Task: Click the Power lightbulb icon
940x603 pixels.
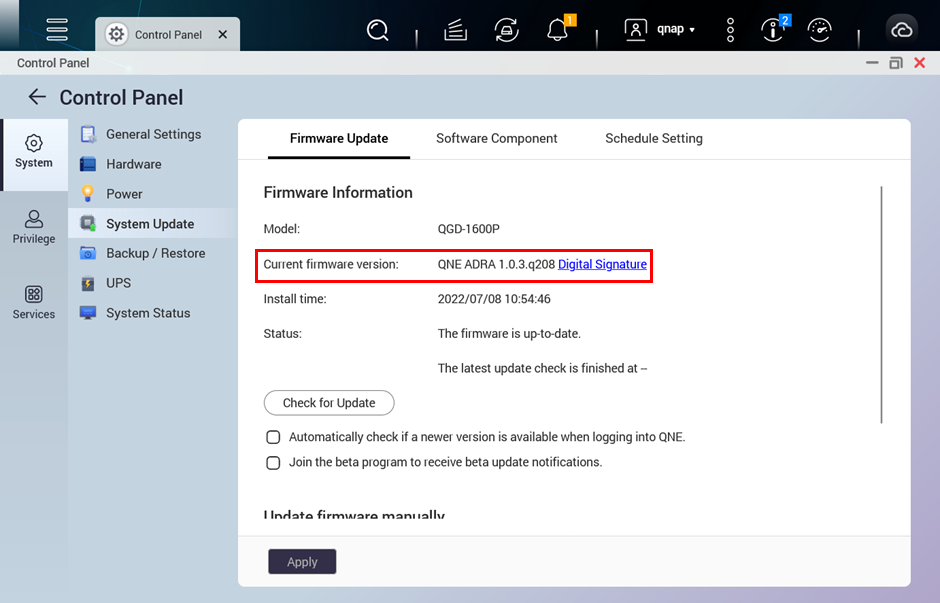Action: tap(88, 193)
